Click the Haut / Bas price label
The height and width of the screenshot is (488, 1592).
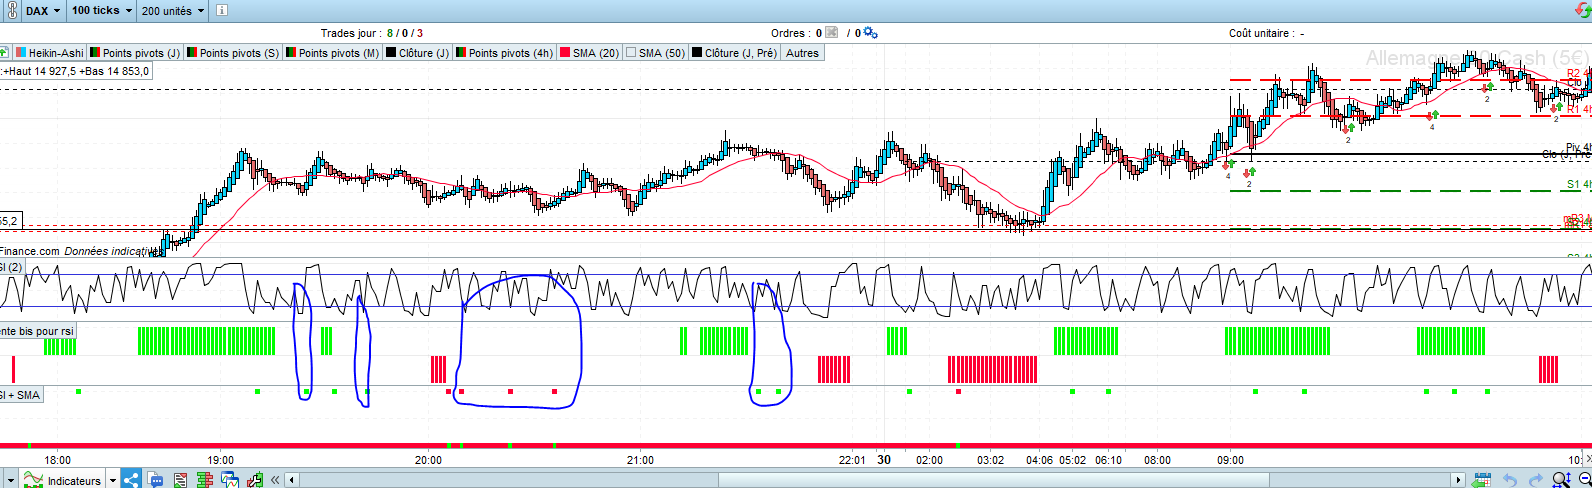[76, 71]
